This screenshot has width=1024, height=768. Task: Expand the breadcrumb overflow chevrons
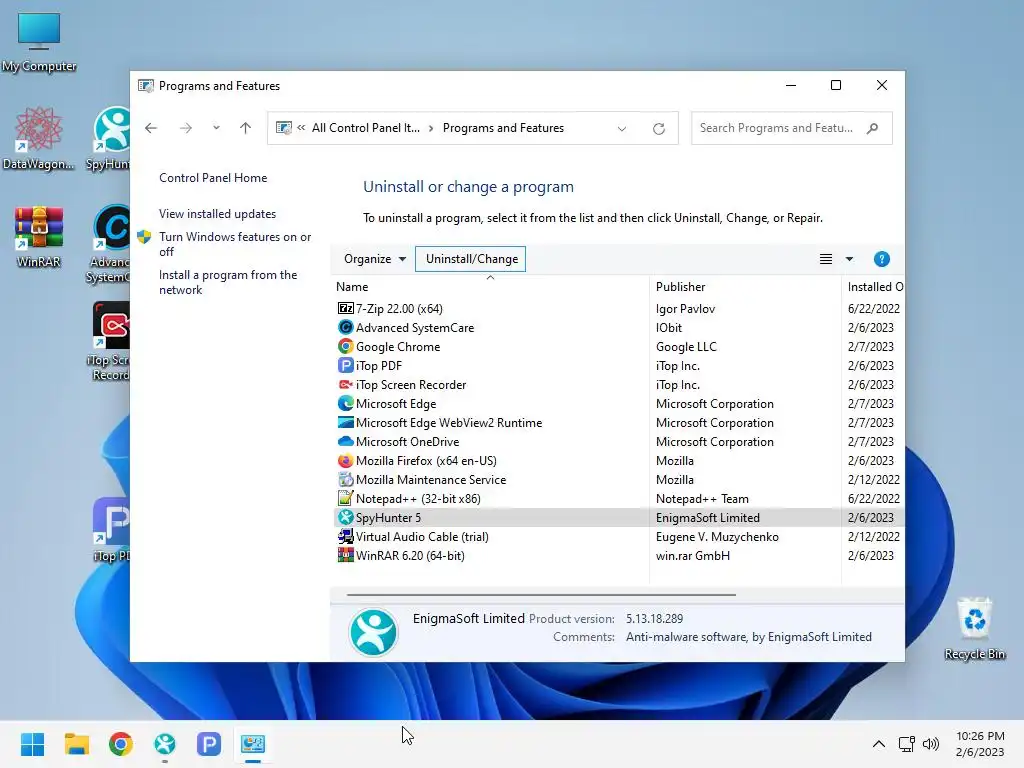(301, 128)
